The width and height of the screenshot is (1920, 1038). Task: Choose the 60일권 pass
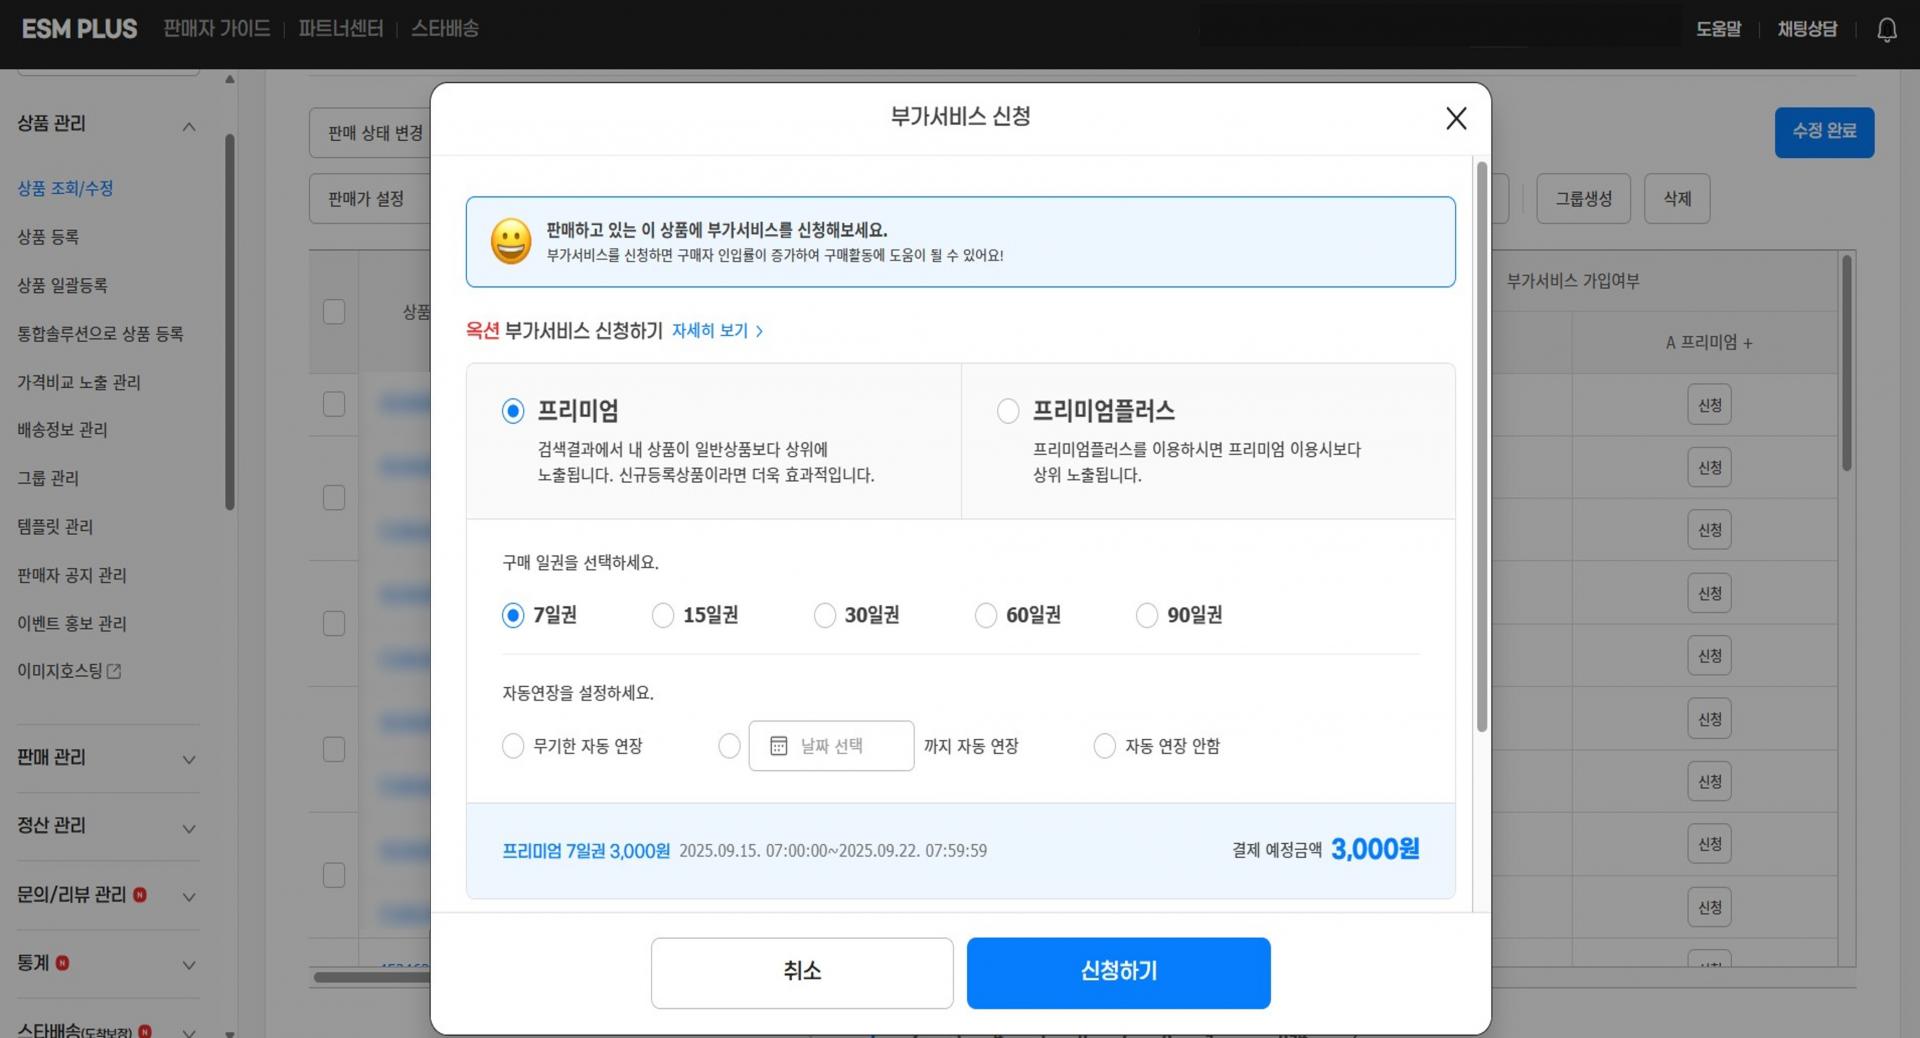click(986, 615)
